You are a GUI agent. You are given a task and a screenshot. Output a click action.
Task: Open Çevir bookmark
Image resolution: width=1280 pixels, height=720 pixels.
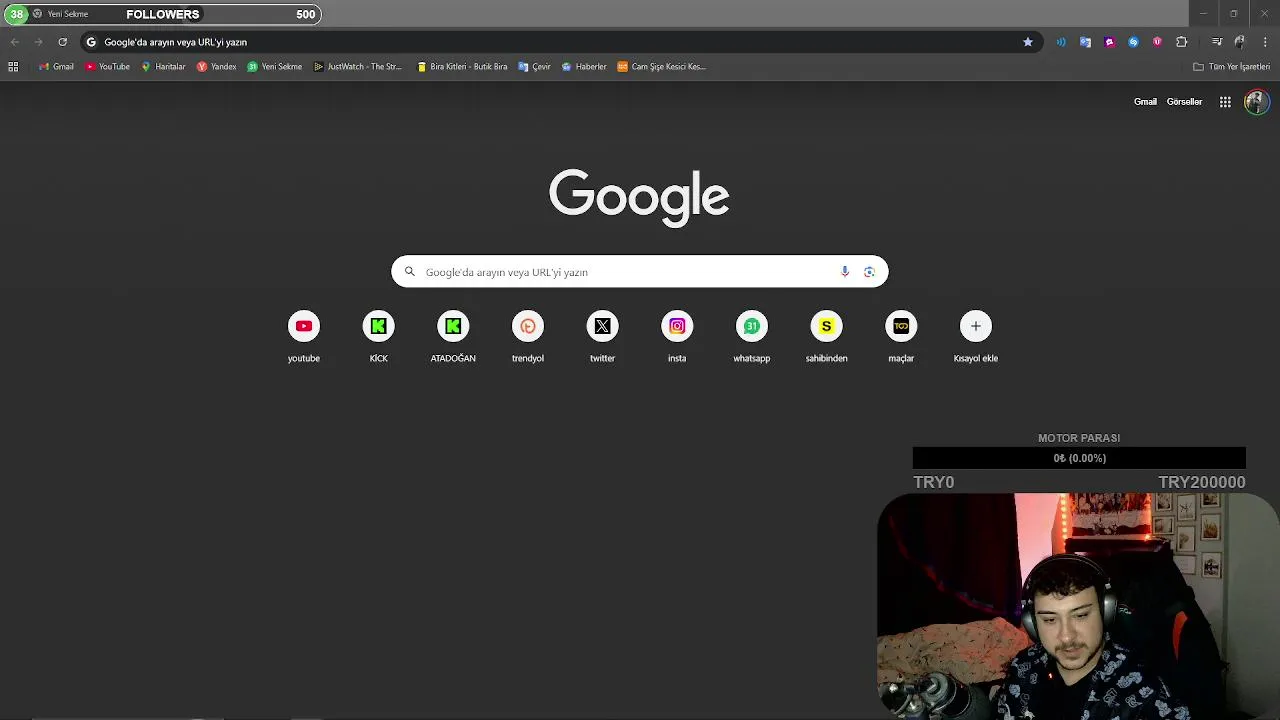tap(535, 67)
